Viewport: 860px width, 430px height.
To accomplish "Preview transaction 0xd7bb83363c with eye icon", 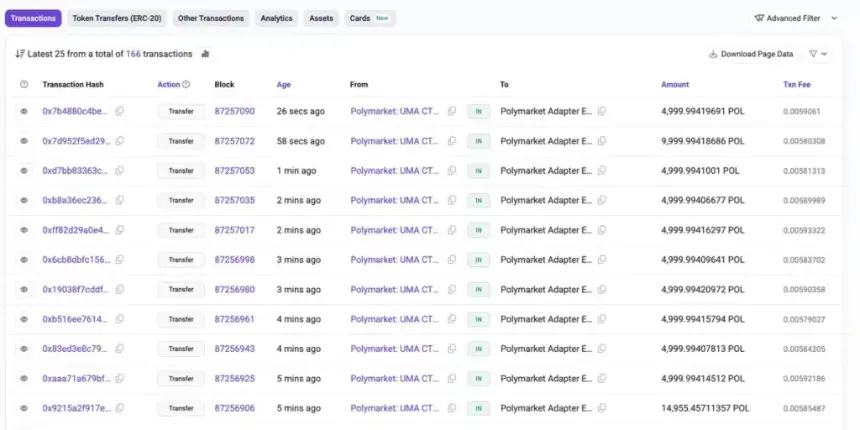I will (24, 171).
